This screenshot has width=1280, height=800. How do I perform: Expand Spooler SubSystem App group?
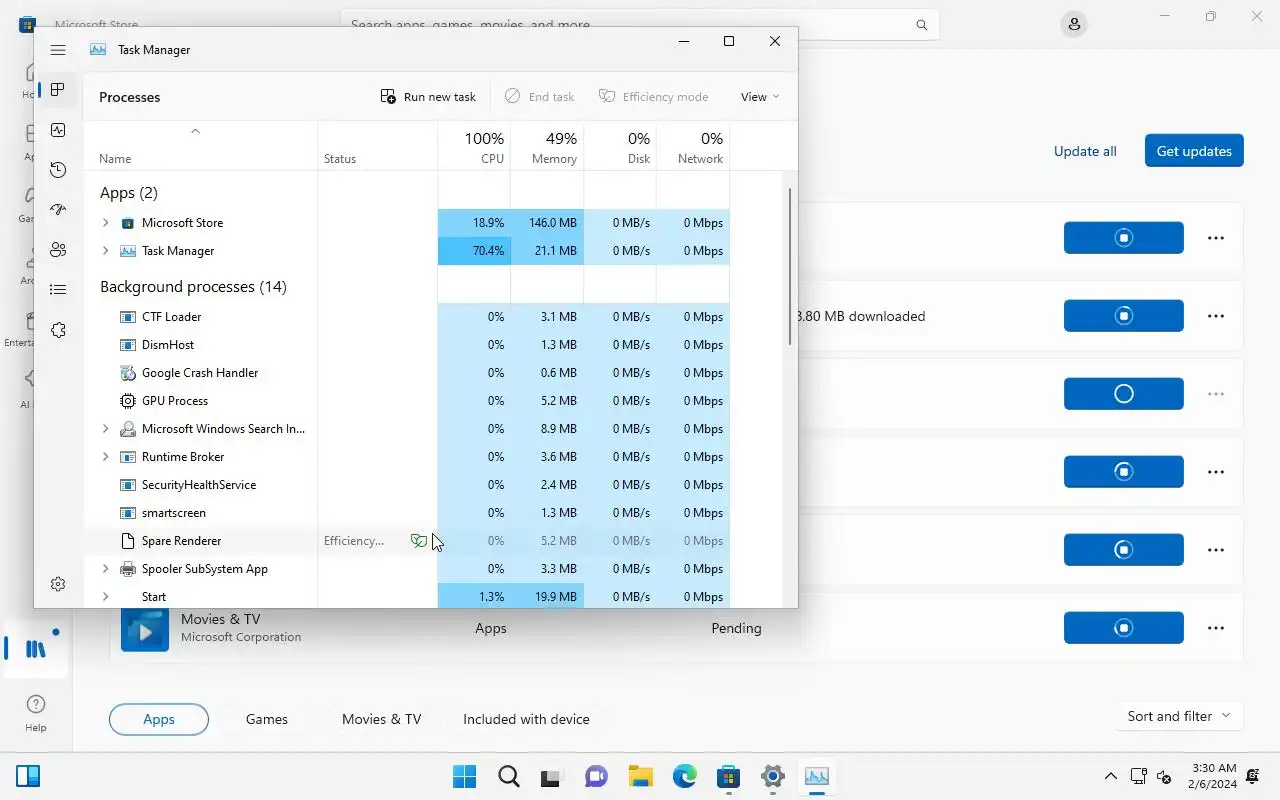point(106,569)
